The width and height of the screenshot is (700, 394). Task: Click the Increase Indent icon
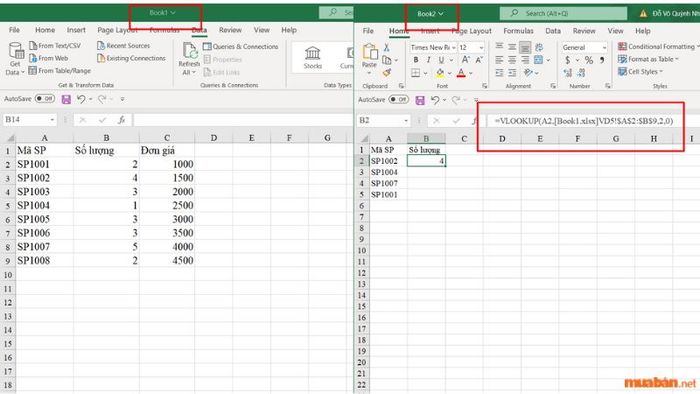pos(512,73)
